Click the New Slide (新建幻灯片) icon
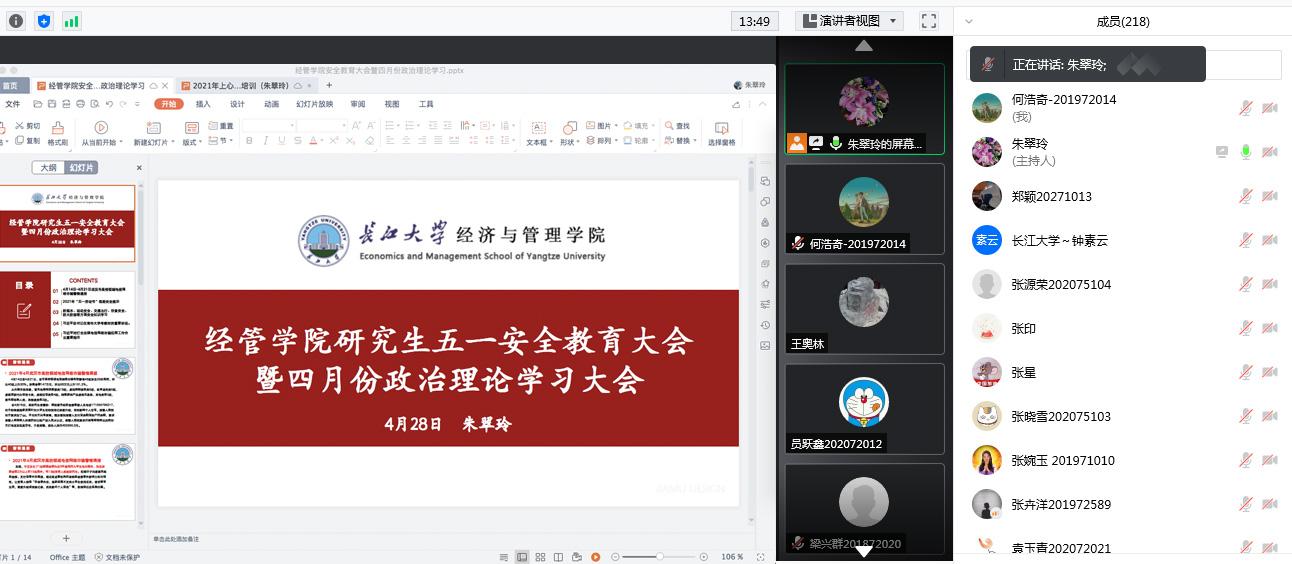Screen dimensions: 1292x564 tap(153, 133)
